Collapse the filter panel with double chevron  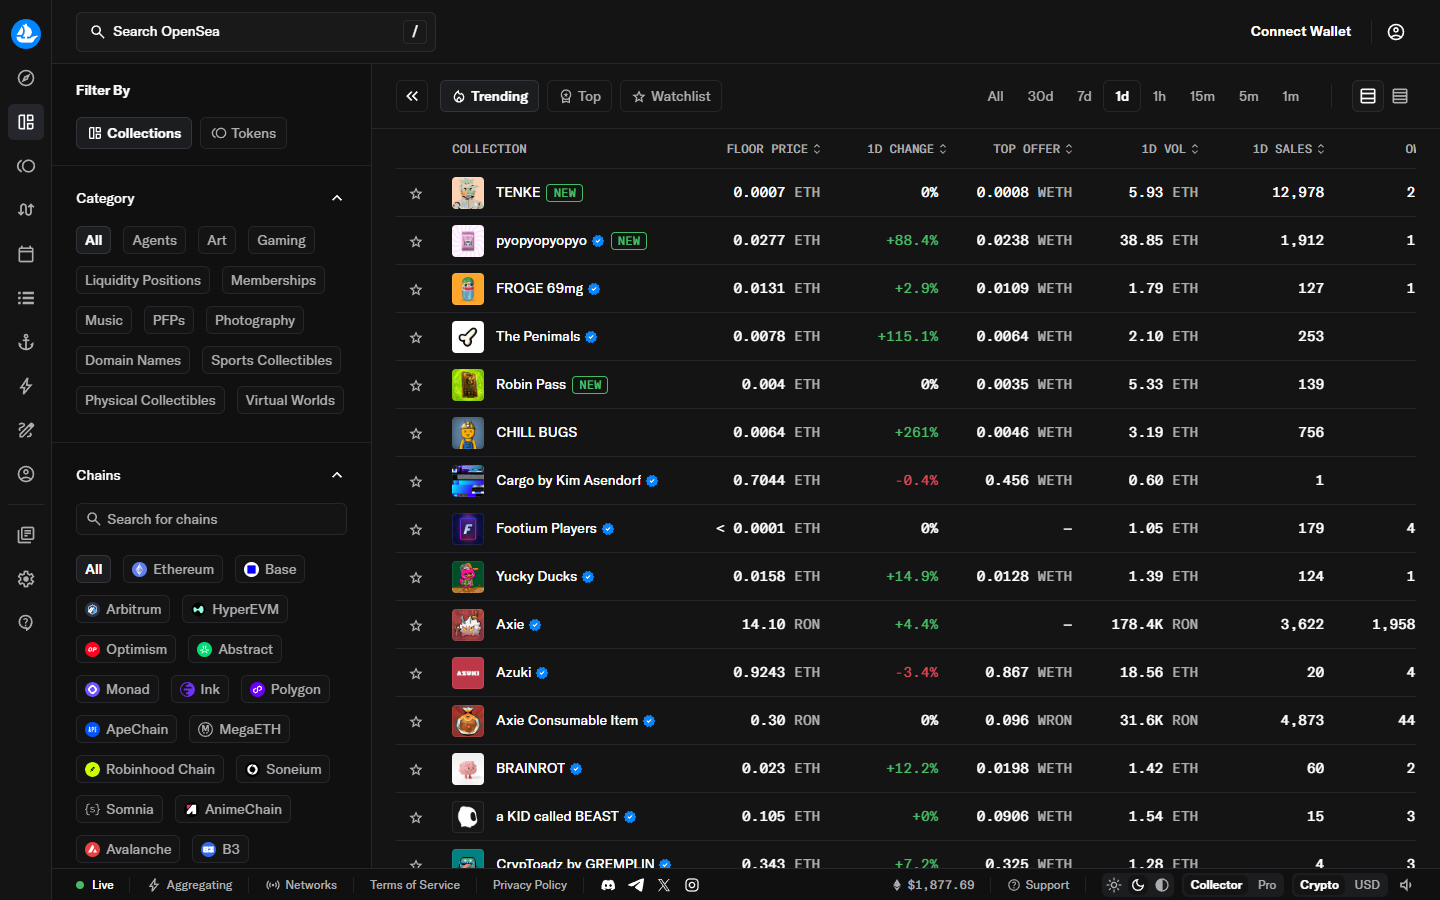pyautogui.click(x=412, y=96)
